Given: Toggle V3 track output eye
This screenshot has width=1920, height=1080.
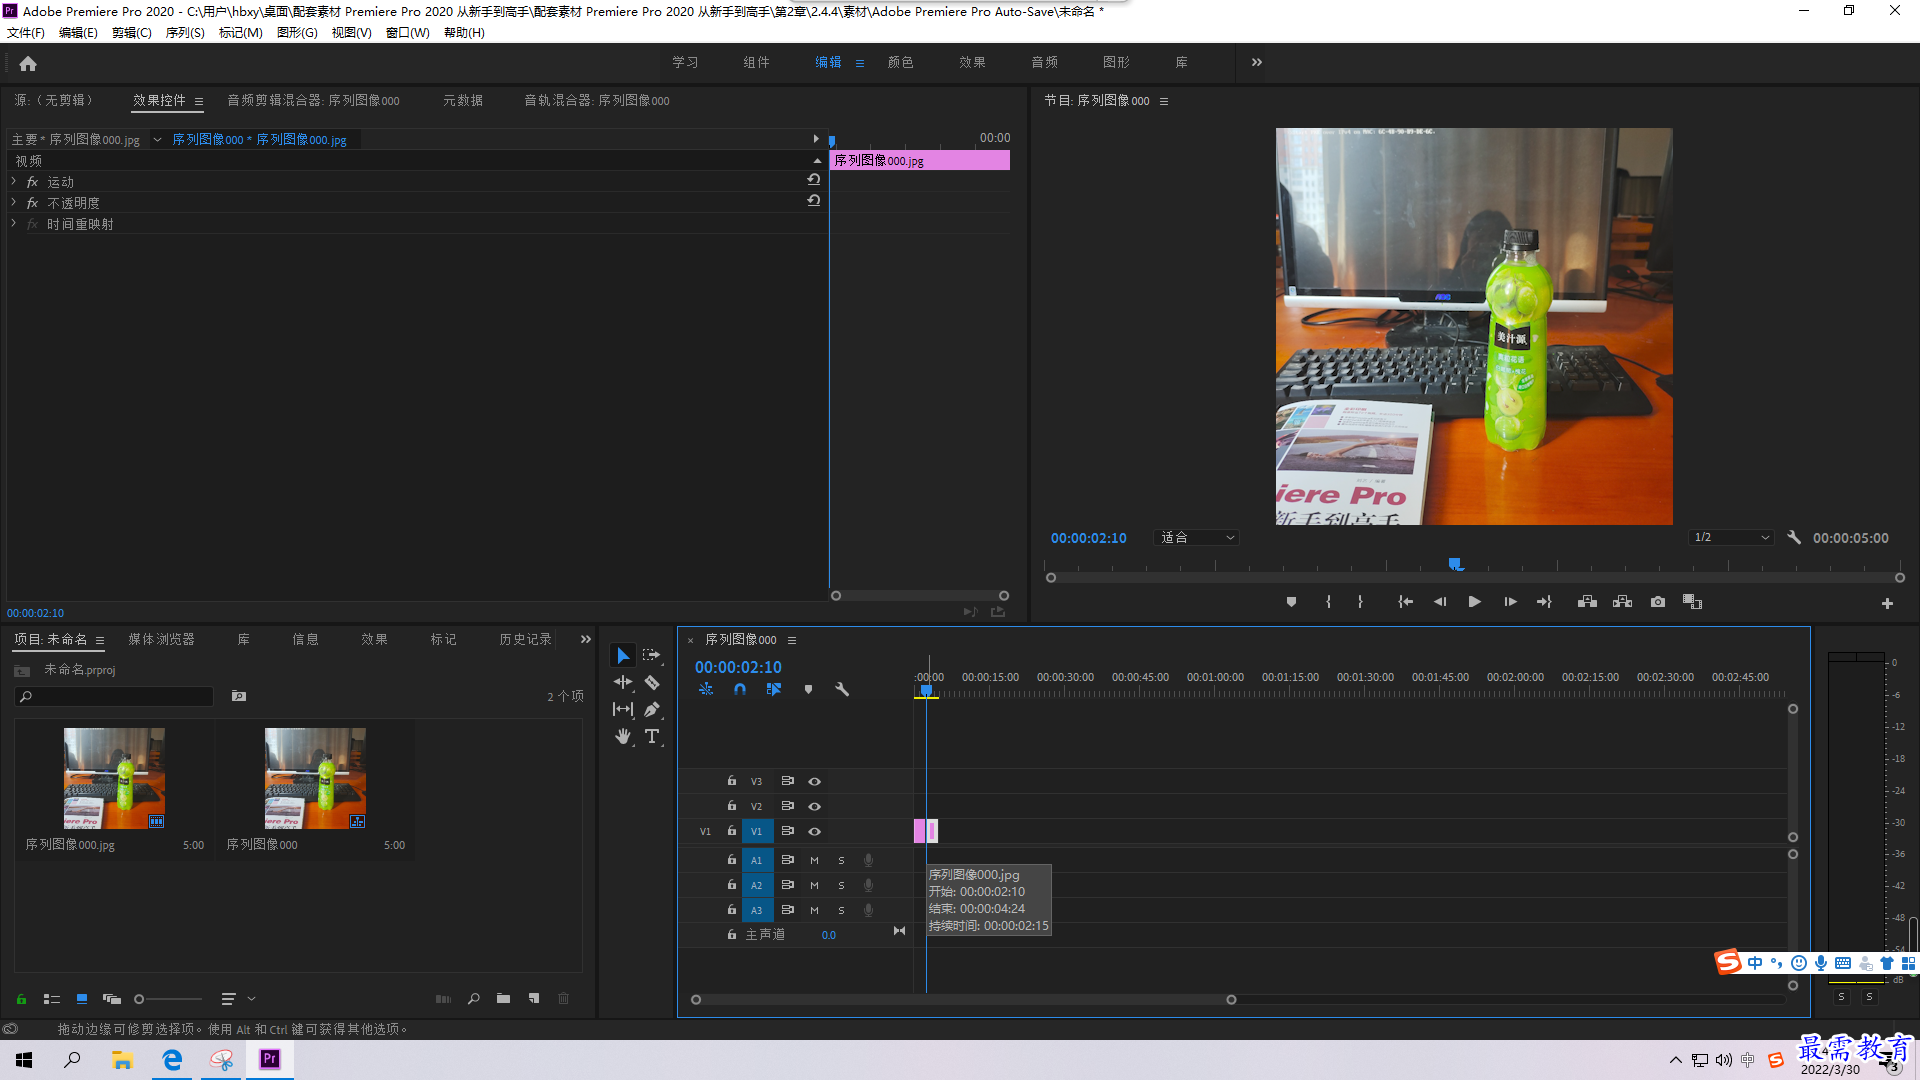Looking at the screenshot, I should click(x=814, y=781).
